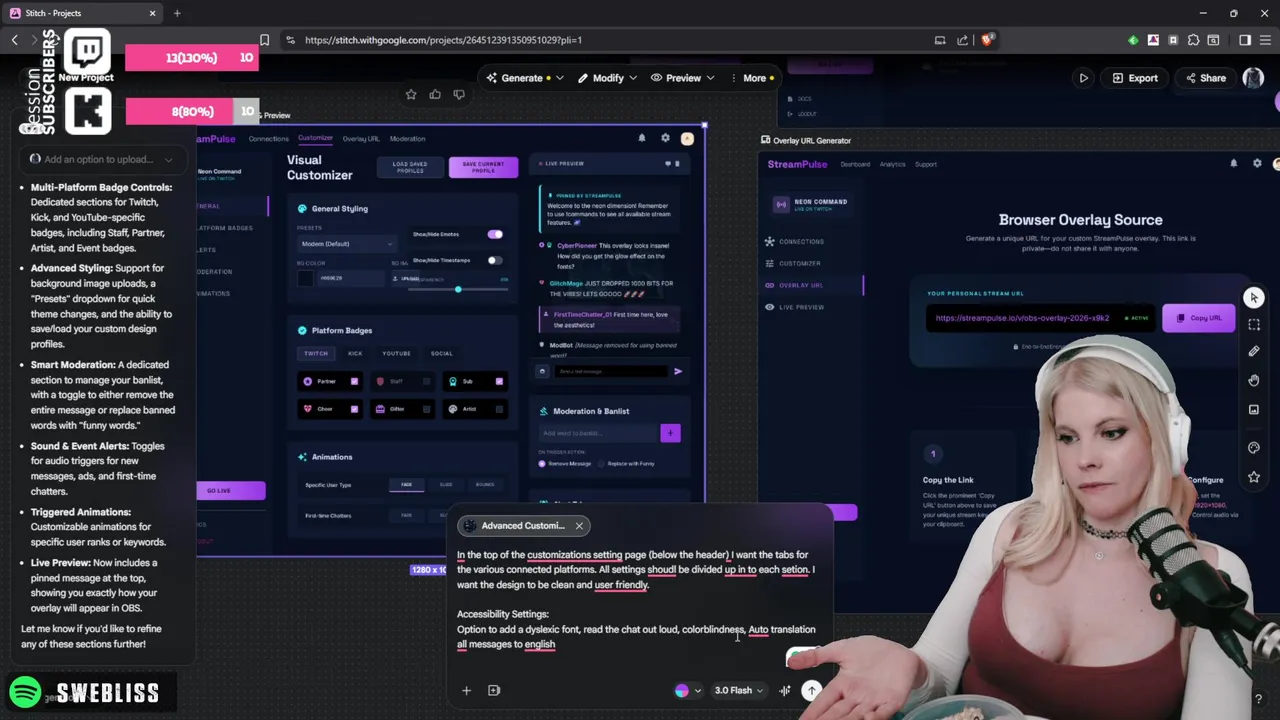Viewport: 1280px width, 720px height.
Task: Click the bell icon in Customizer frame
Action: pyautogui.click(x=642, y=138)
